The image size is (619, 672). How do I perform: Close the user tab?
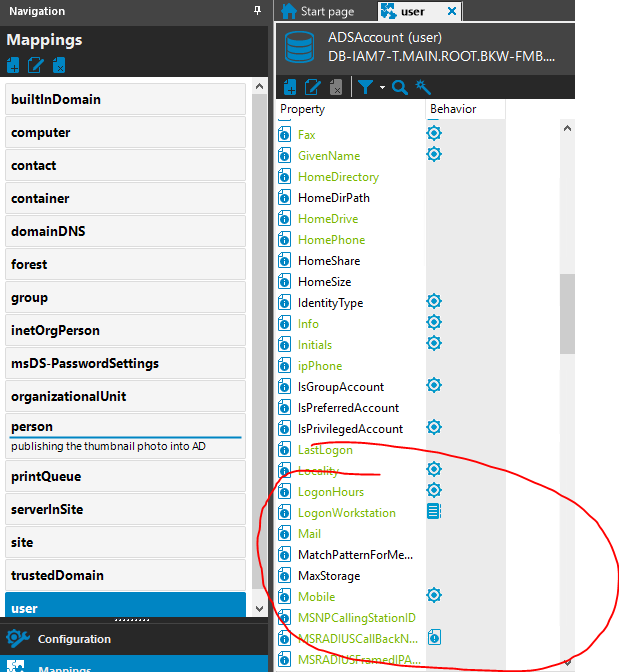coord(452,11)
